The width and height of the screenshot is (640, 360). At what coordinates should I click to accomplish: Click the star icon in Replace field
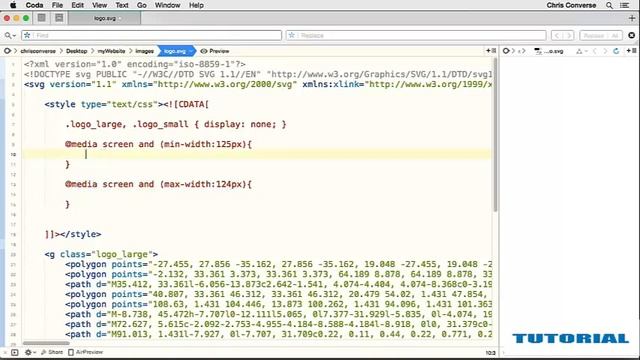291,36
